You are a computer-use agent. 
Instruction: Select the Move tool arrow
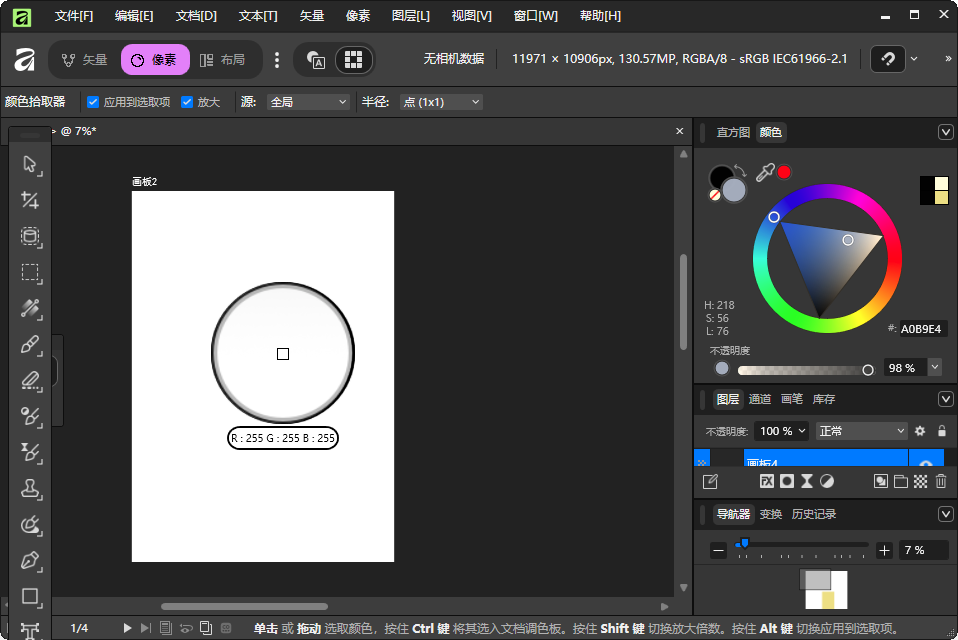point(29,164)
